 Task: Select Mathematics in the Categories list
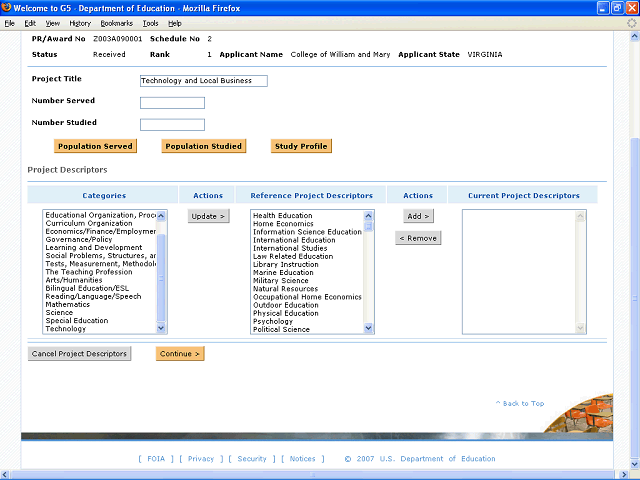point(67,304)
